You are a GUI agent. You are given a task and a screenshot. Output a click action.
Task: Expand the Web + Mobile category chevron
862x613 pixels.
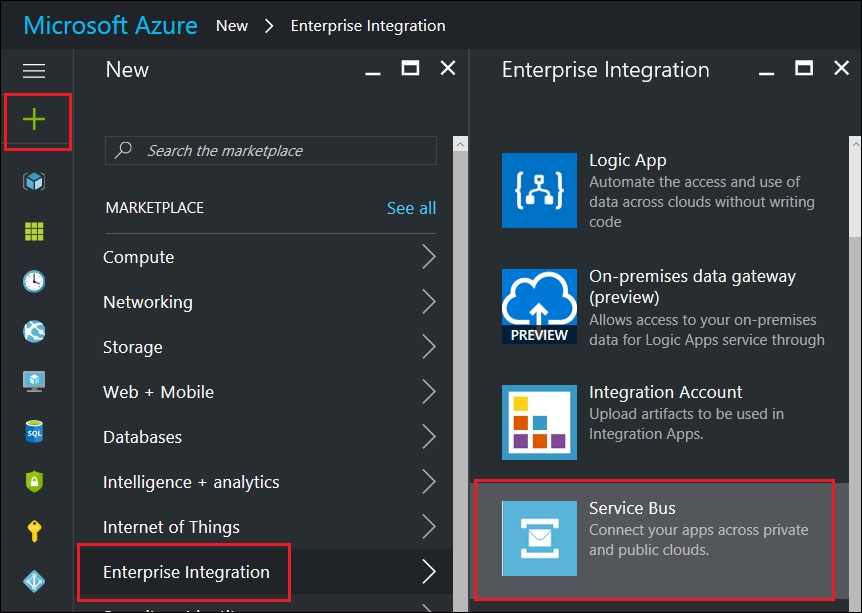coord(429,392)
